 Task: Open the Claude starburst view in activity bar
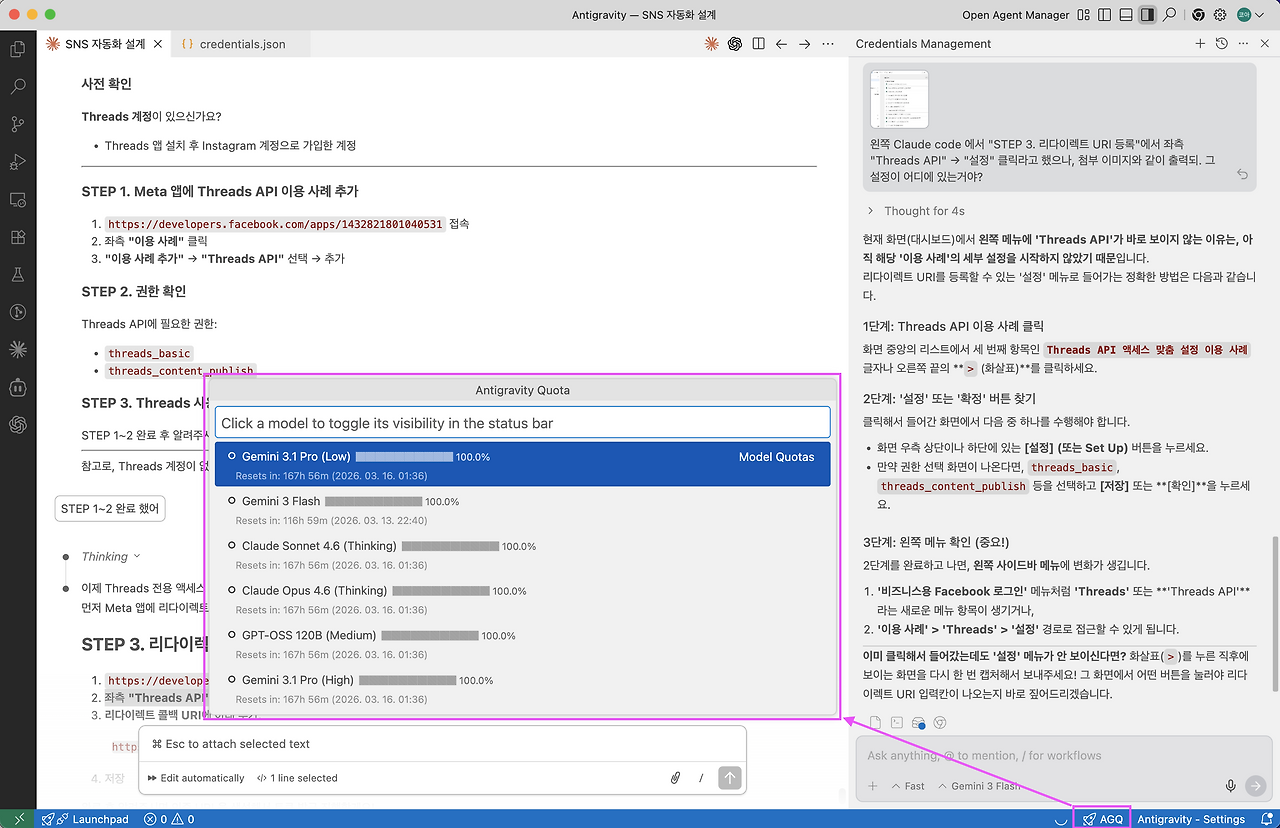pos(17,349)
